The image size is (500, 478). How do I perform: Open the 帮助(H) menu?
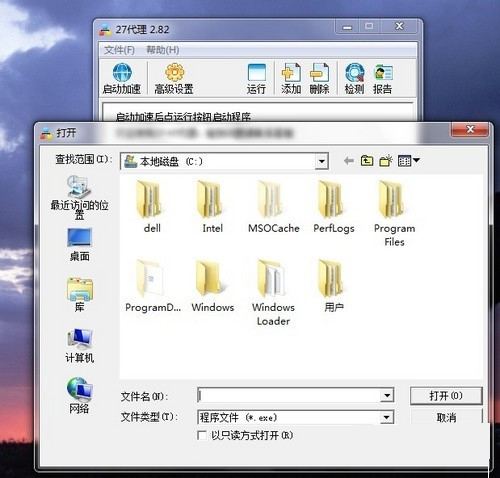click(163, 50)
